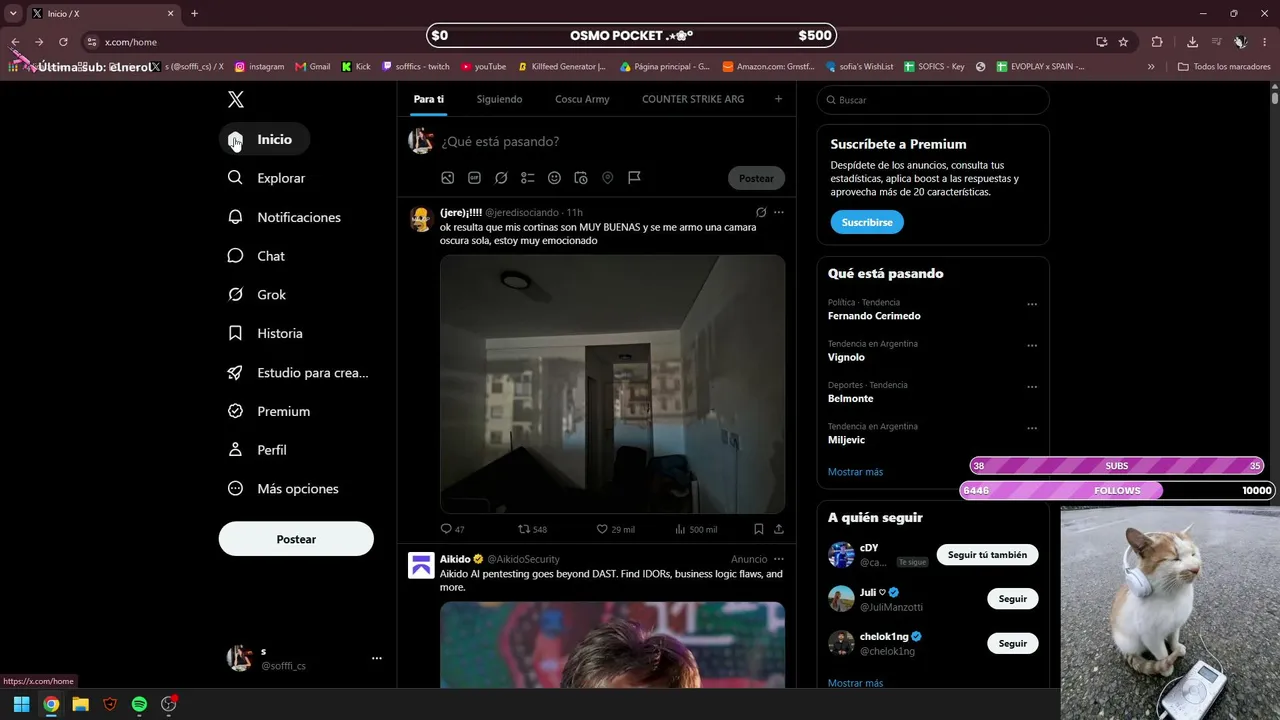
Task: Switch to the COUNTER STRIKE ARG tab
Action: [x=693, y=99]
